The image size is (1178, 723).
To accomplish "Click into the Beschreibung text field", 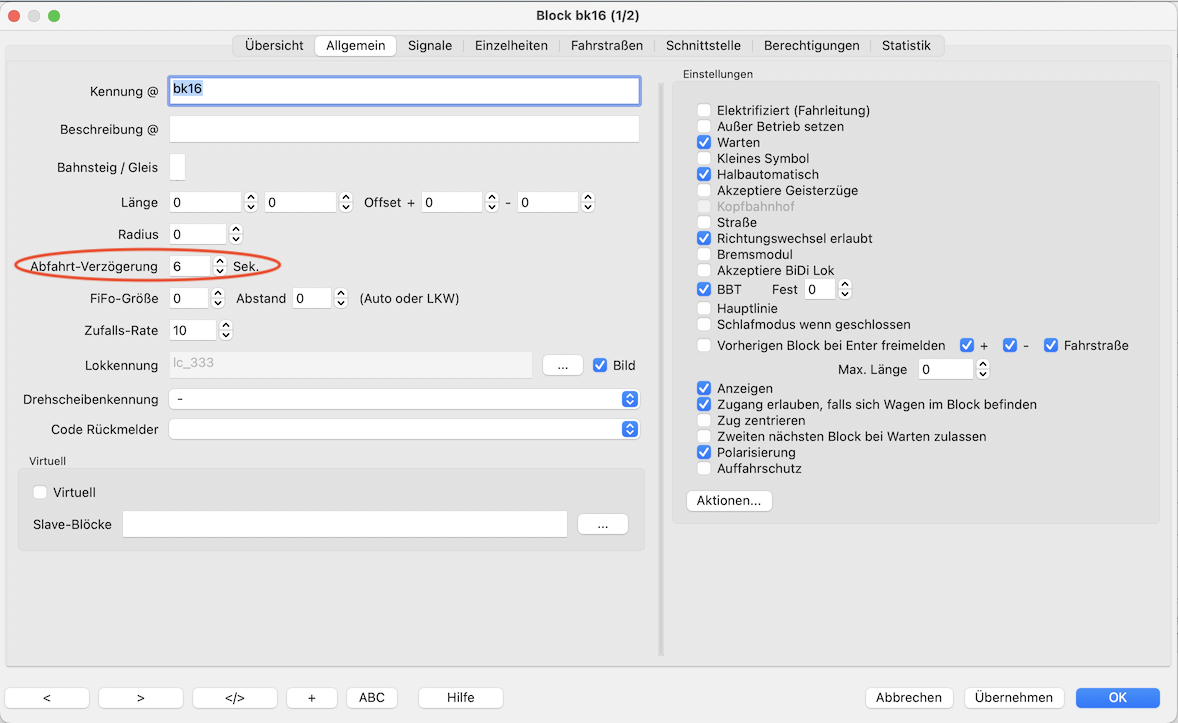I will click(x=404, y=130).
